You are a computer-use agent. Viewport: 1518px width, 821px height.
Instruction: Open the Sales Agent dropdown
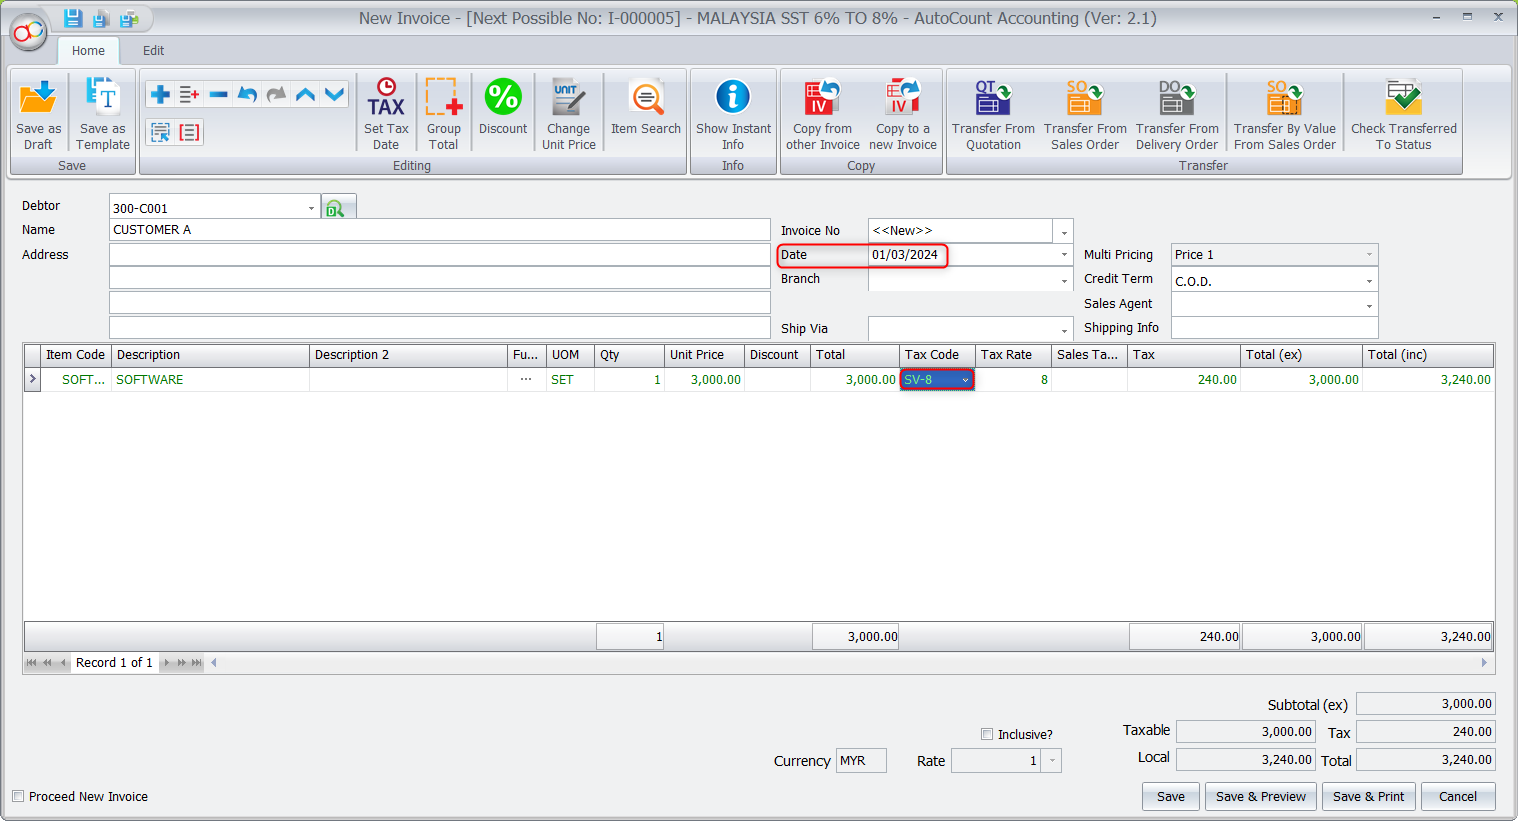(x=1369, y=306)
